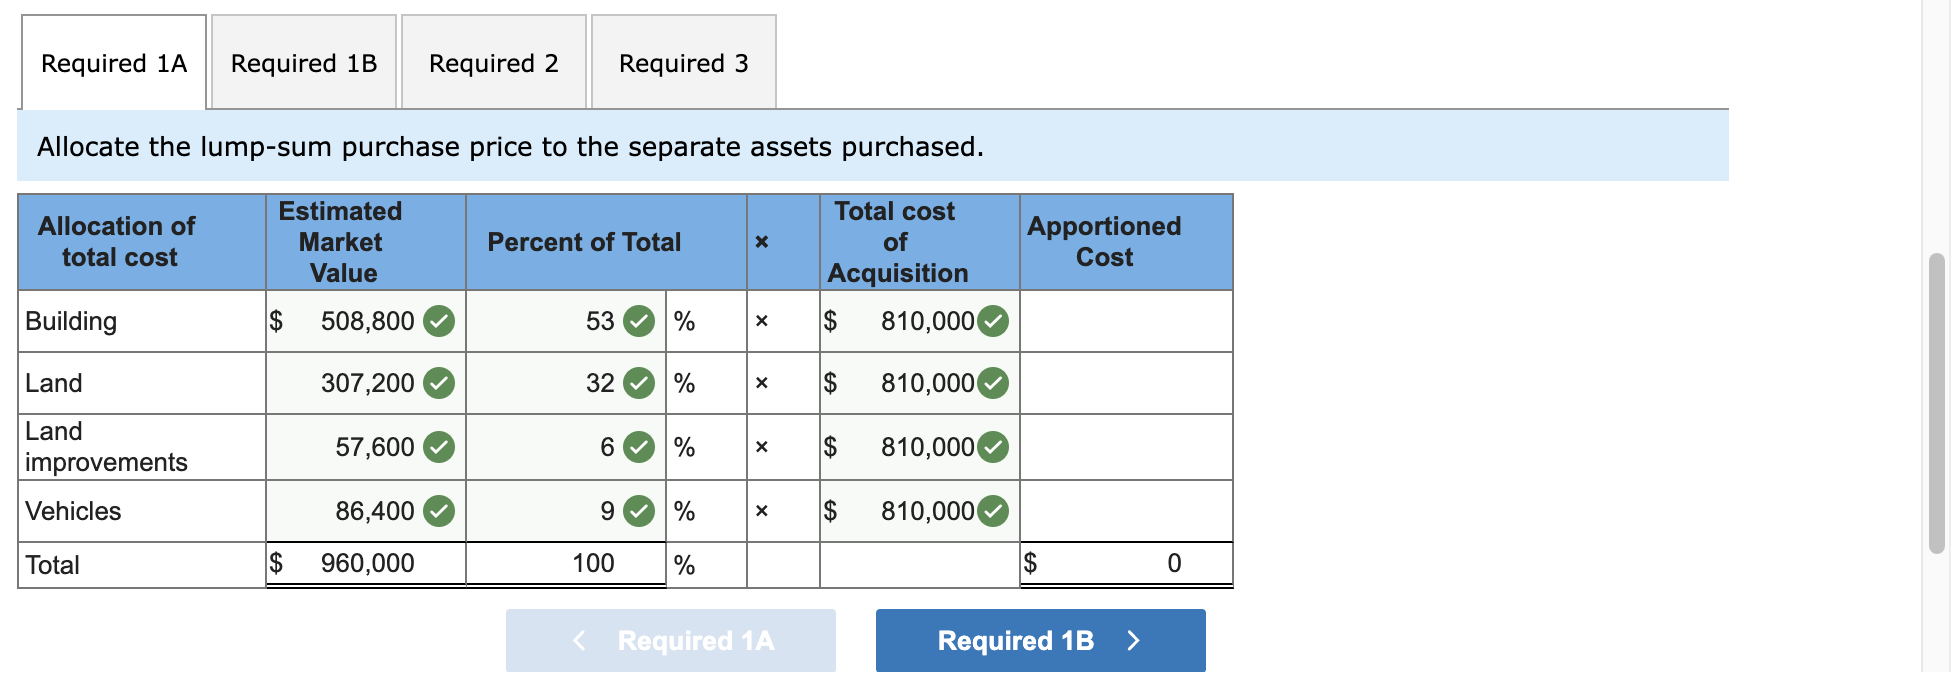Click the checkmark beside Land improvements' 57,600 value

[x=438, y=447]
